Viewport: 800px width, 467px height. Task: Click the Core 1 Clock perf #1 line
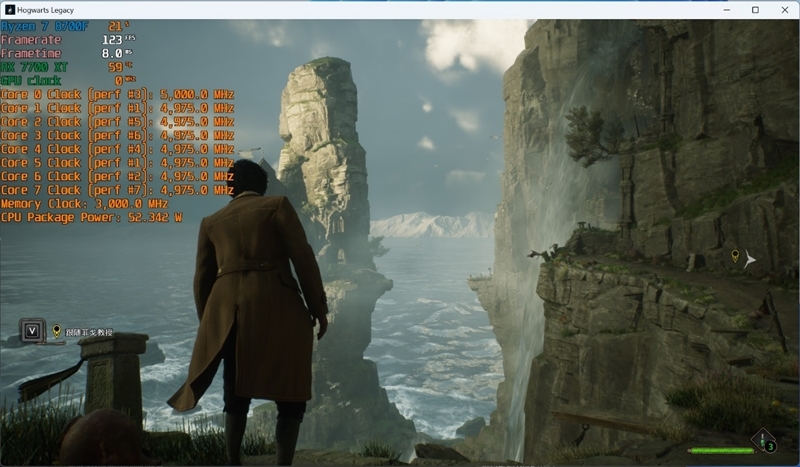point(117,108)
